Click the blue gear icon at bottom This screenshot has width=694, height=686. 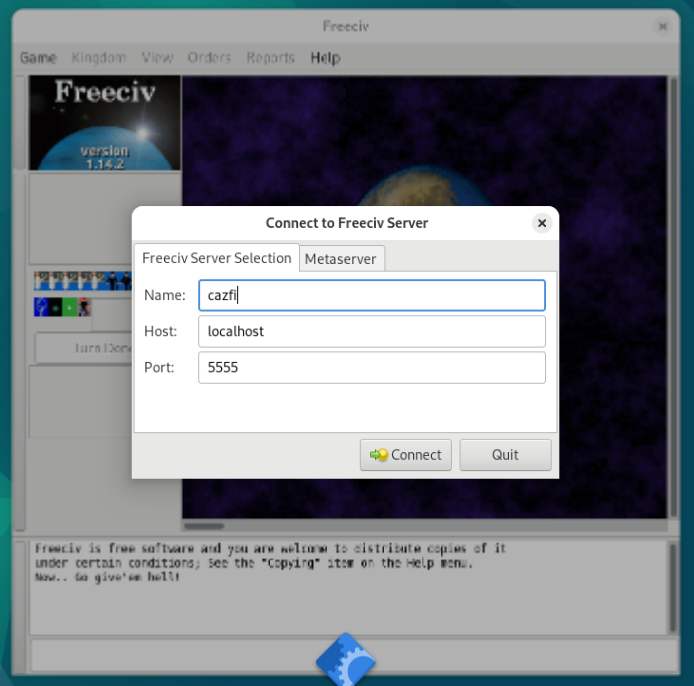pos(345,660)
